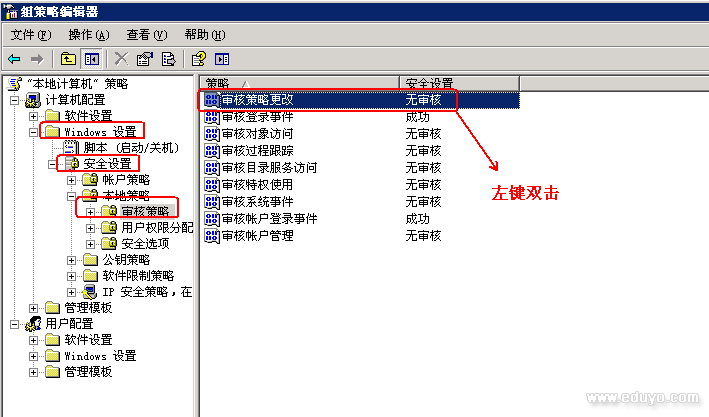
Task: Click the Export list toolbar icon
Action: (x=168, y=59)
